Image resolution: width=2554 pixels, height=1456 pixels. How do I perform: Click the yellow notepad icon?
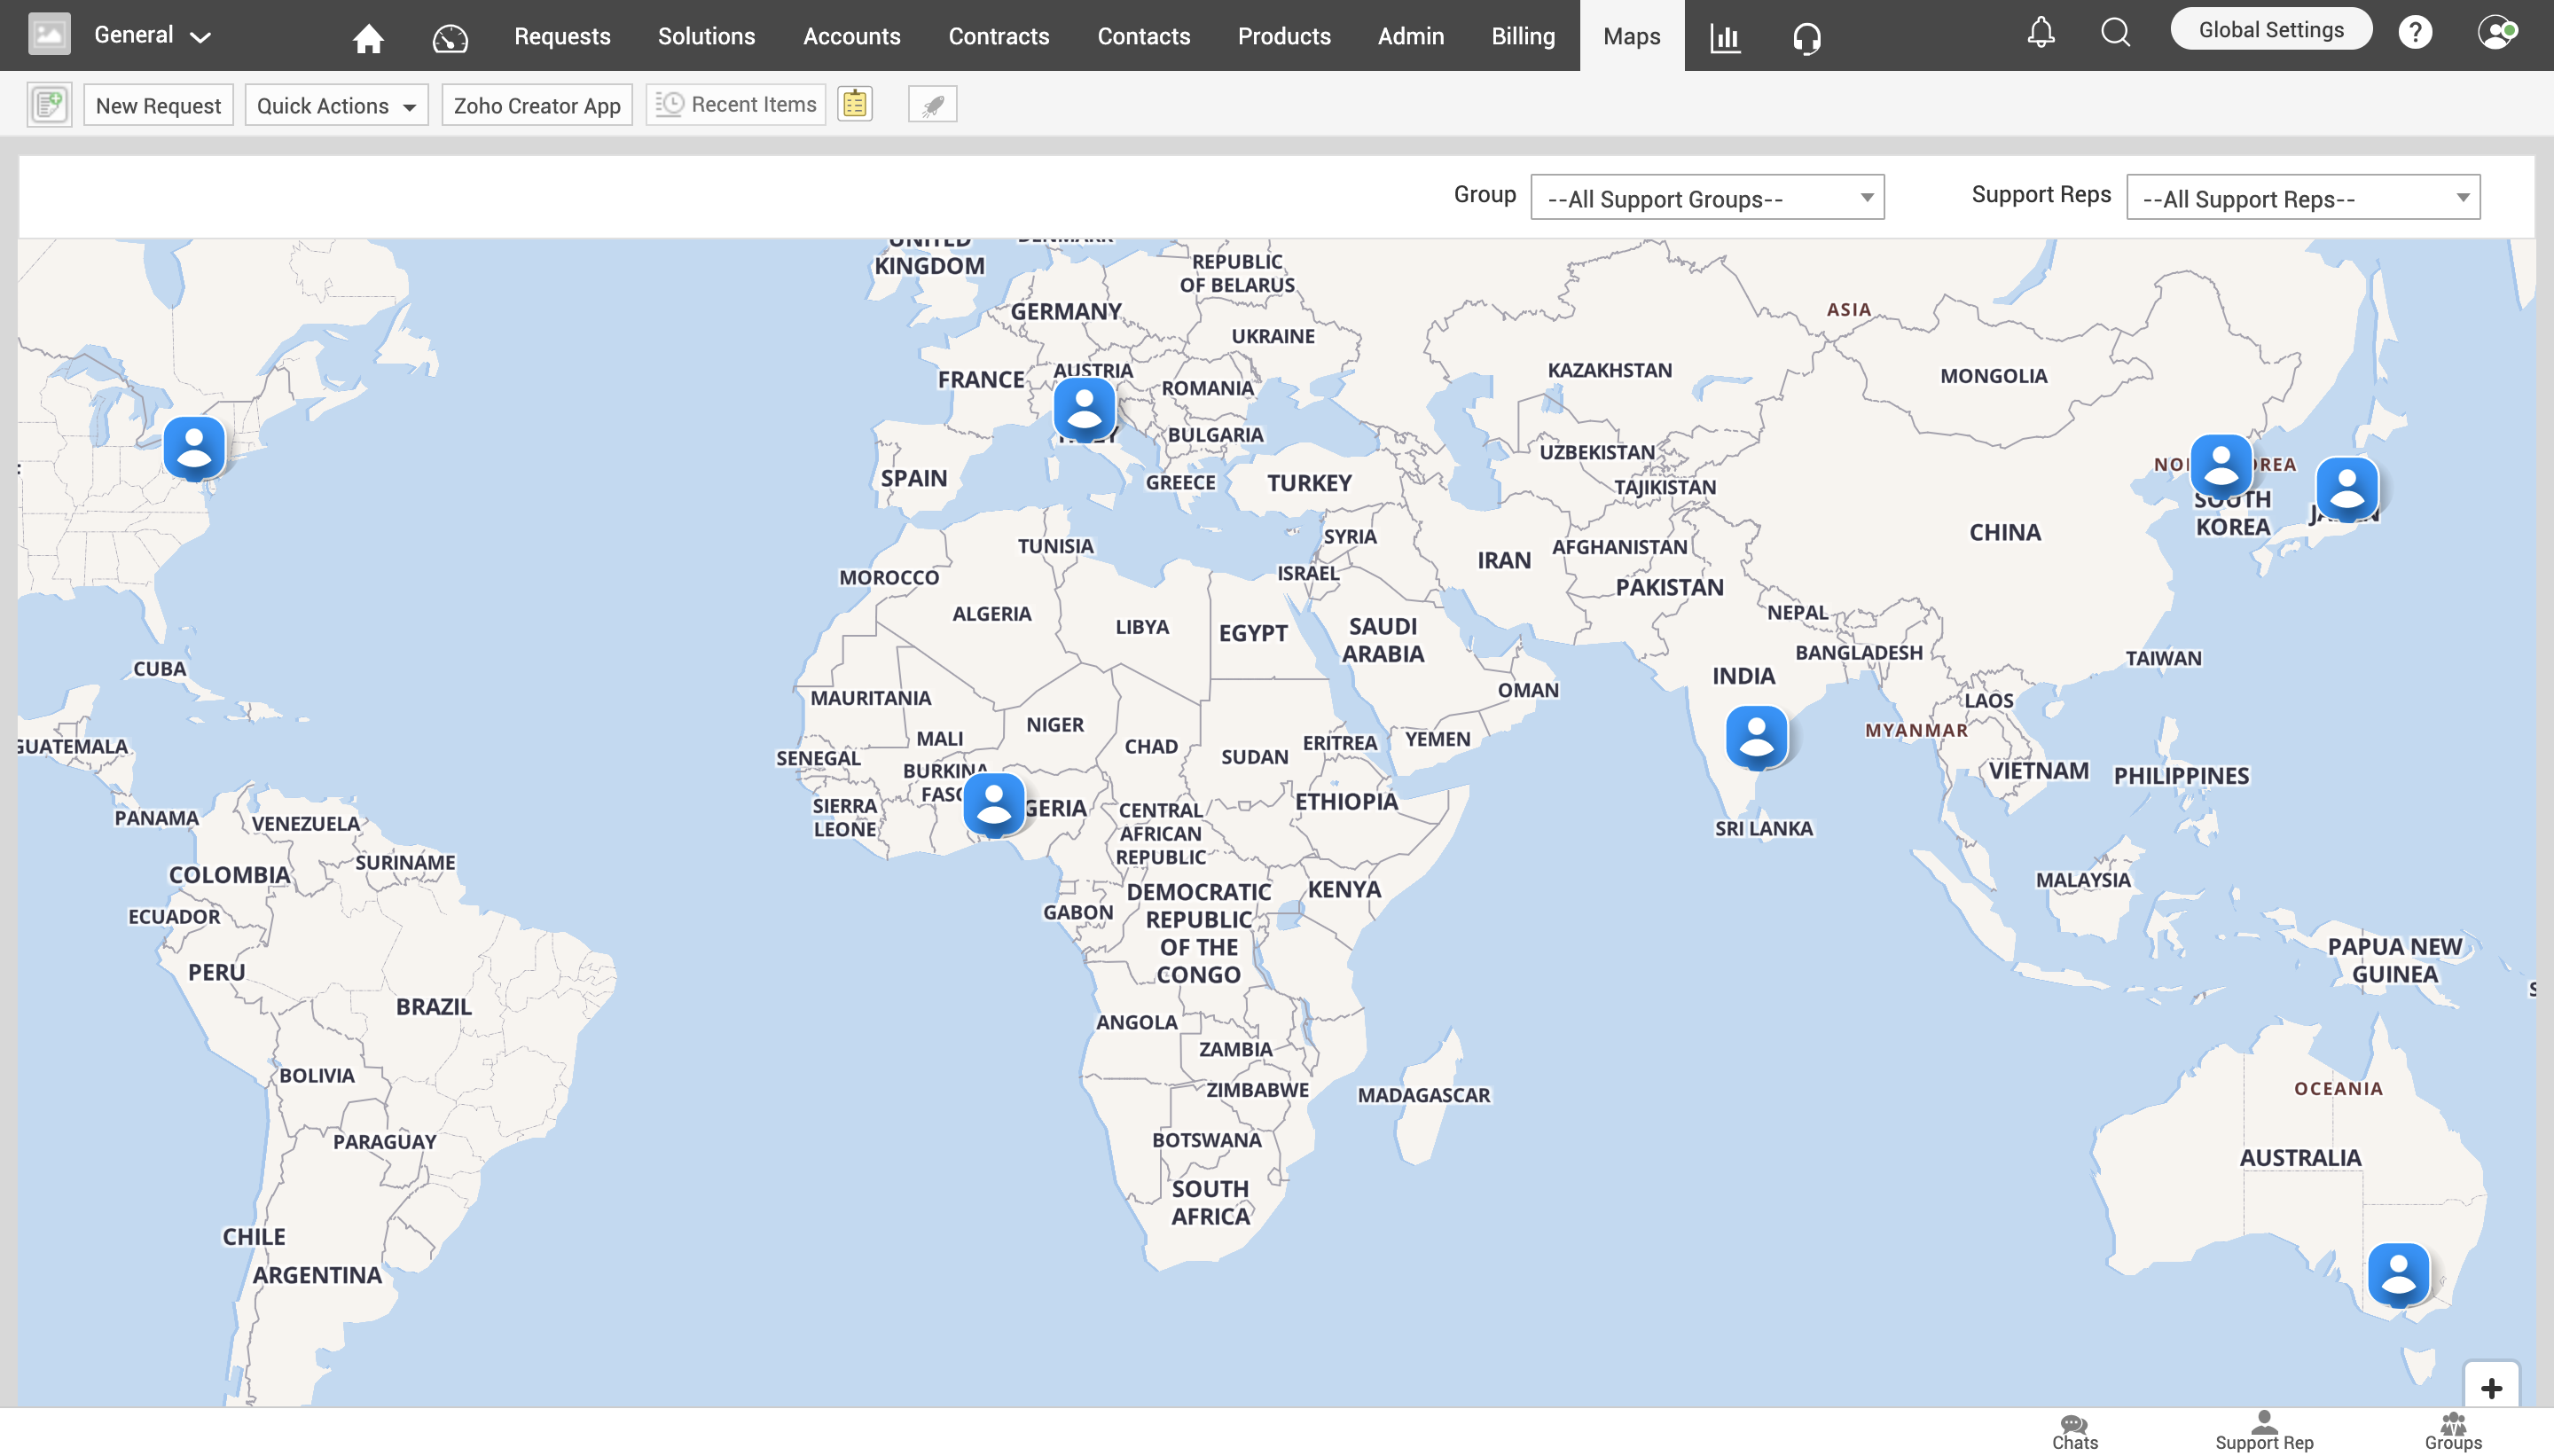pyautogui.click(x=855, y=104)
